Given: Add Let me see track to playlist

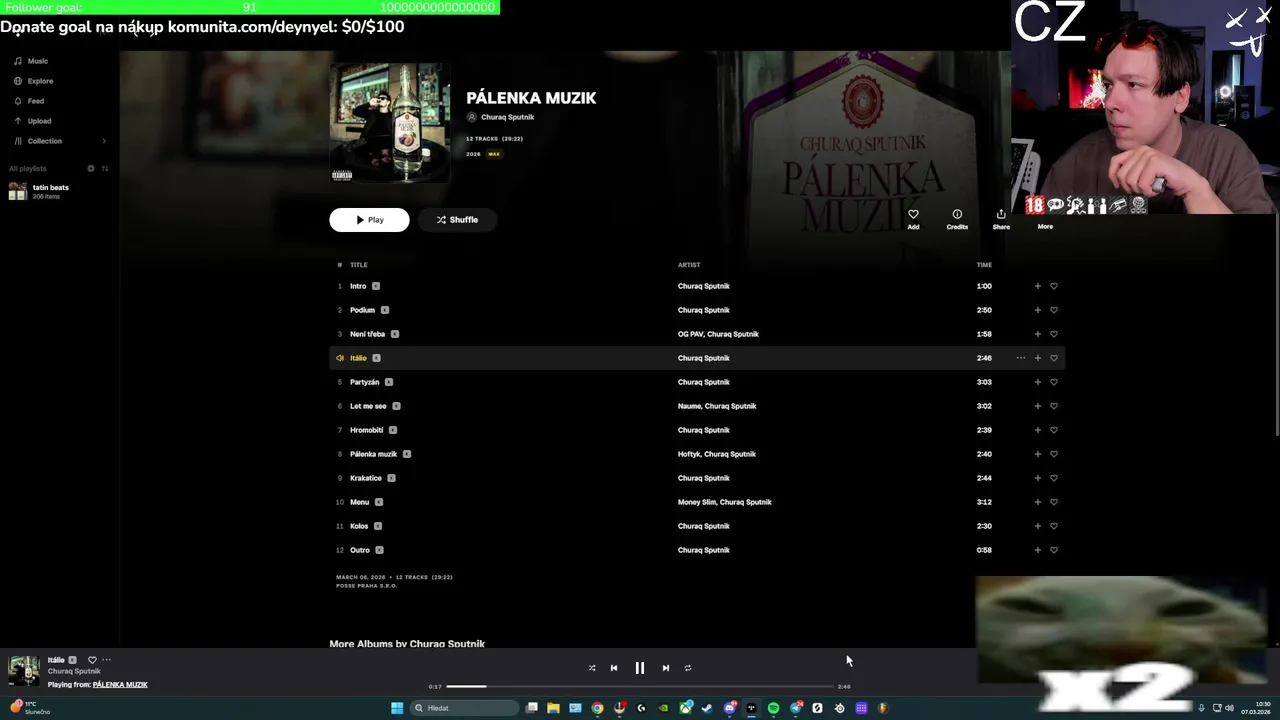Looking at the screenshot, I should click(1037, 406).
